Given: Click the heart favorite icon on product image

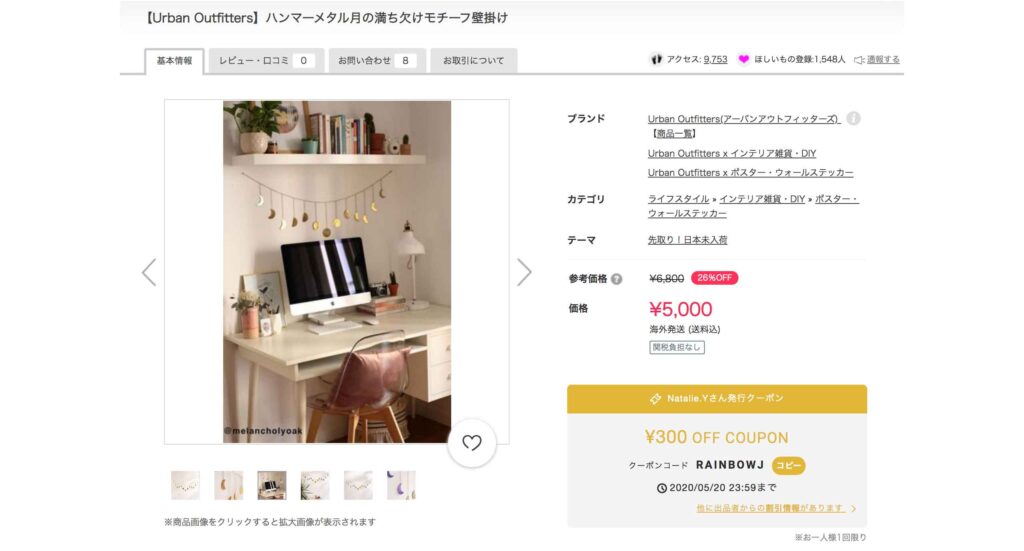Looking at the screenshot, I should coord(472,443).
